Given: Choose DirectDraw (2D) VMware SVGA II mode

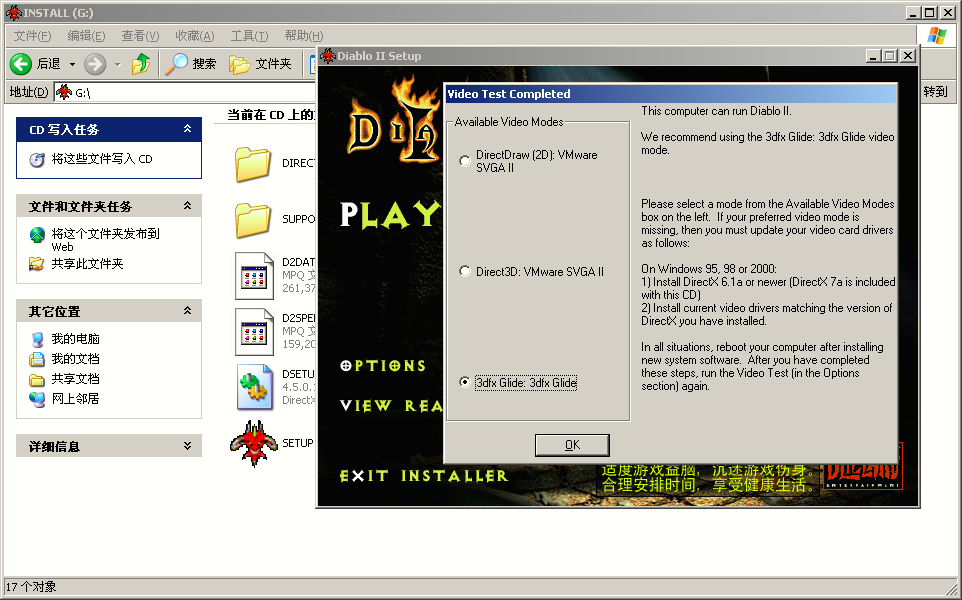Looking at the screenshot, I should pos(465,161).
